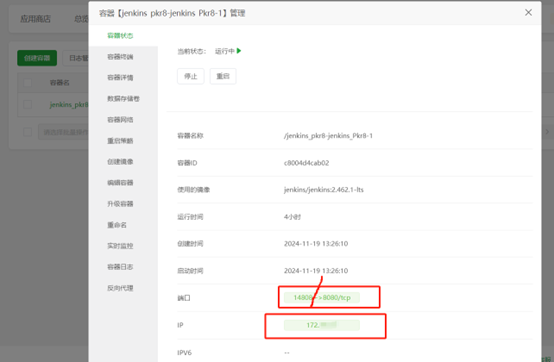Image resolution: width=554 pixels, height=362 pixels.
Task: Click the IPV6 row label
Action: click(184, 352)
